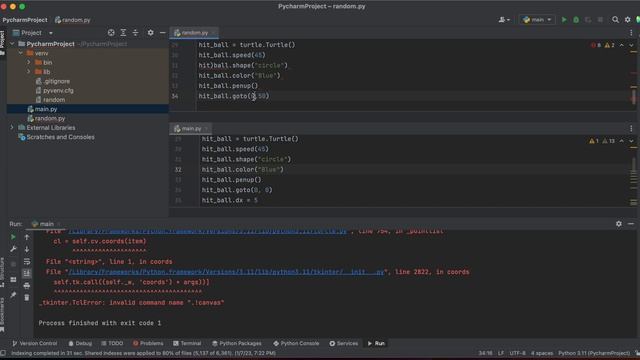Select pyvenv.cfg in project tree
The image size is (640, 360).
tap(54, 91)
